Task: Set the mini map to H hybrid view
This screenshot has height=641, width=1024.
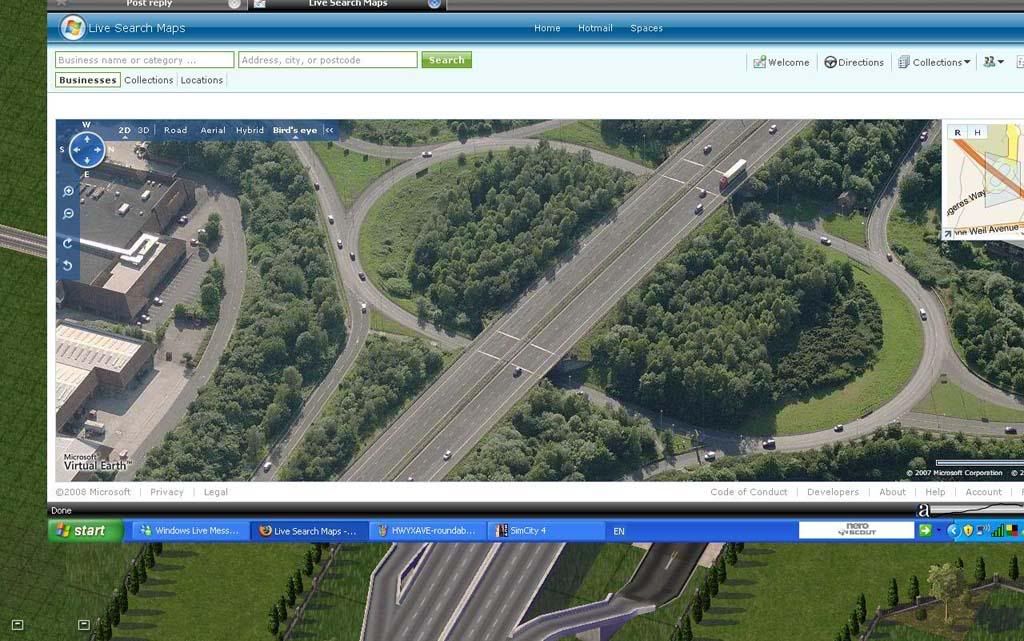Action: click(978, 133)
